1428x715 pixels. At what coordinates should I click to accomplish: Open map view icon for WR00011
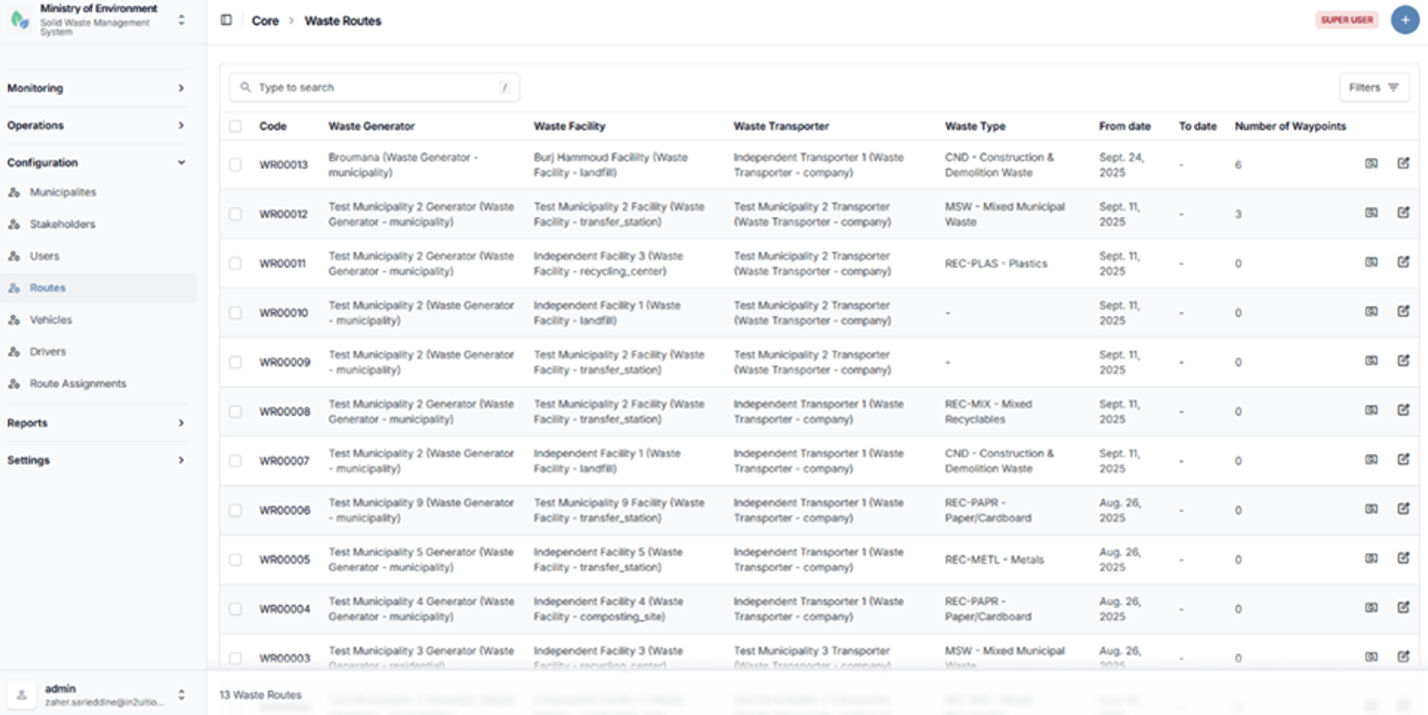click(x=1372, y=262)
